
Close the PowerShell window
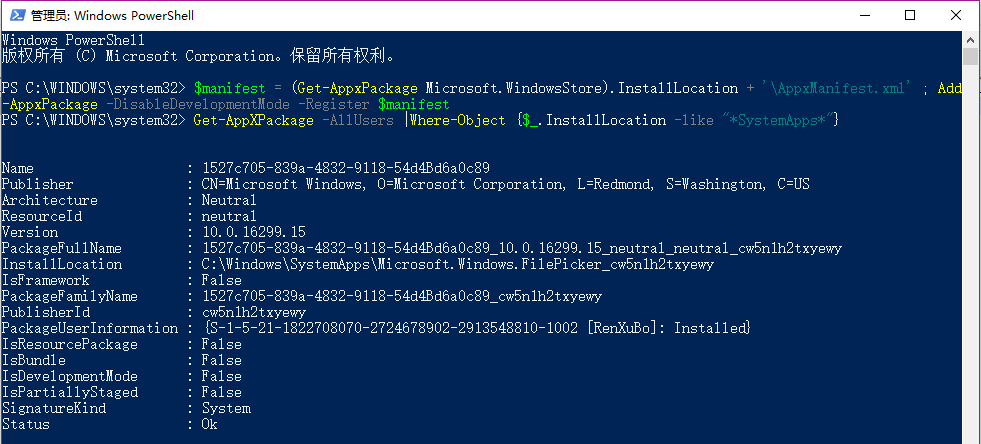click(956, 16)
